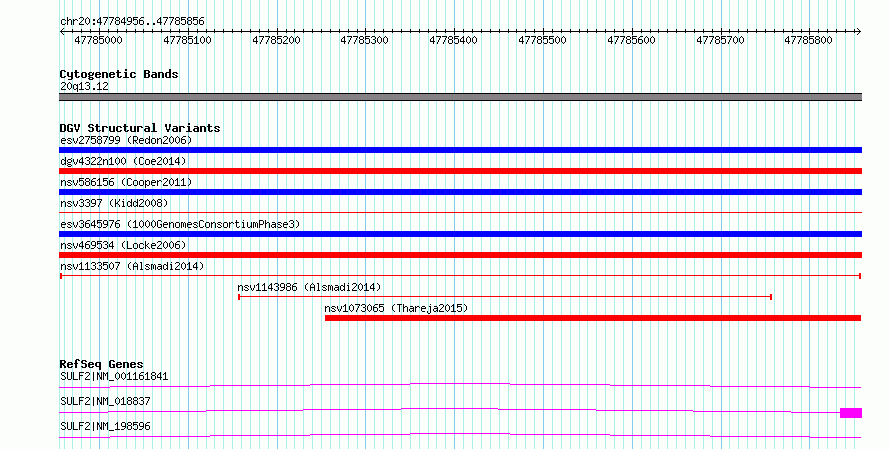The height and width of the screenshot is (449, 890).
Task: Click ruler position 47785800
Action: pyautogui.click(x=808, y=40)
